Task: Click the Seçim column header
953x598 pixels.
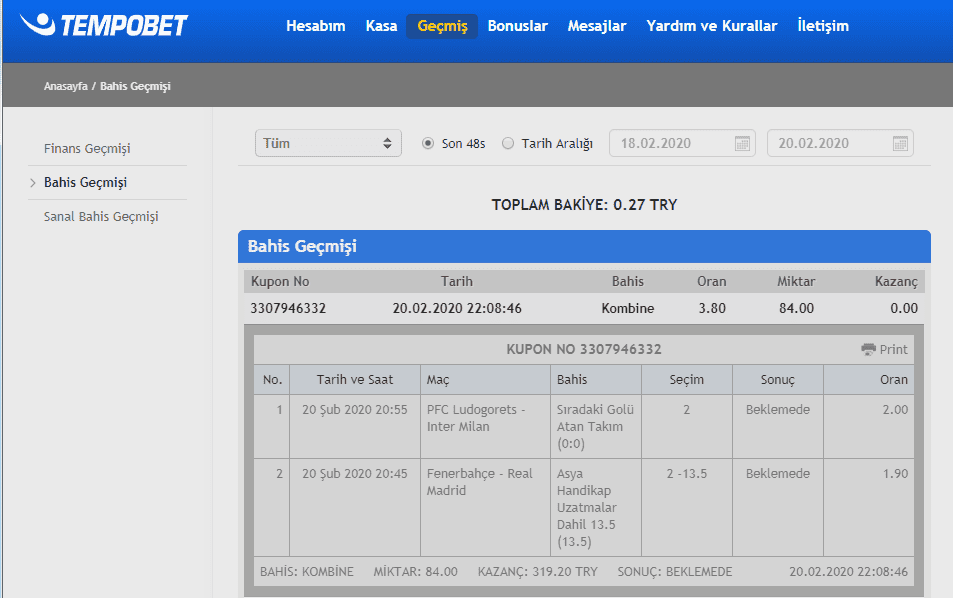Action: (x=687, y=380)
